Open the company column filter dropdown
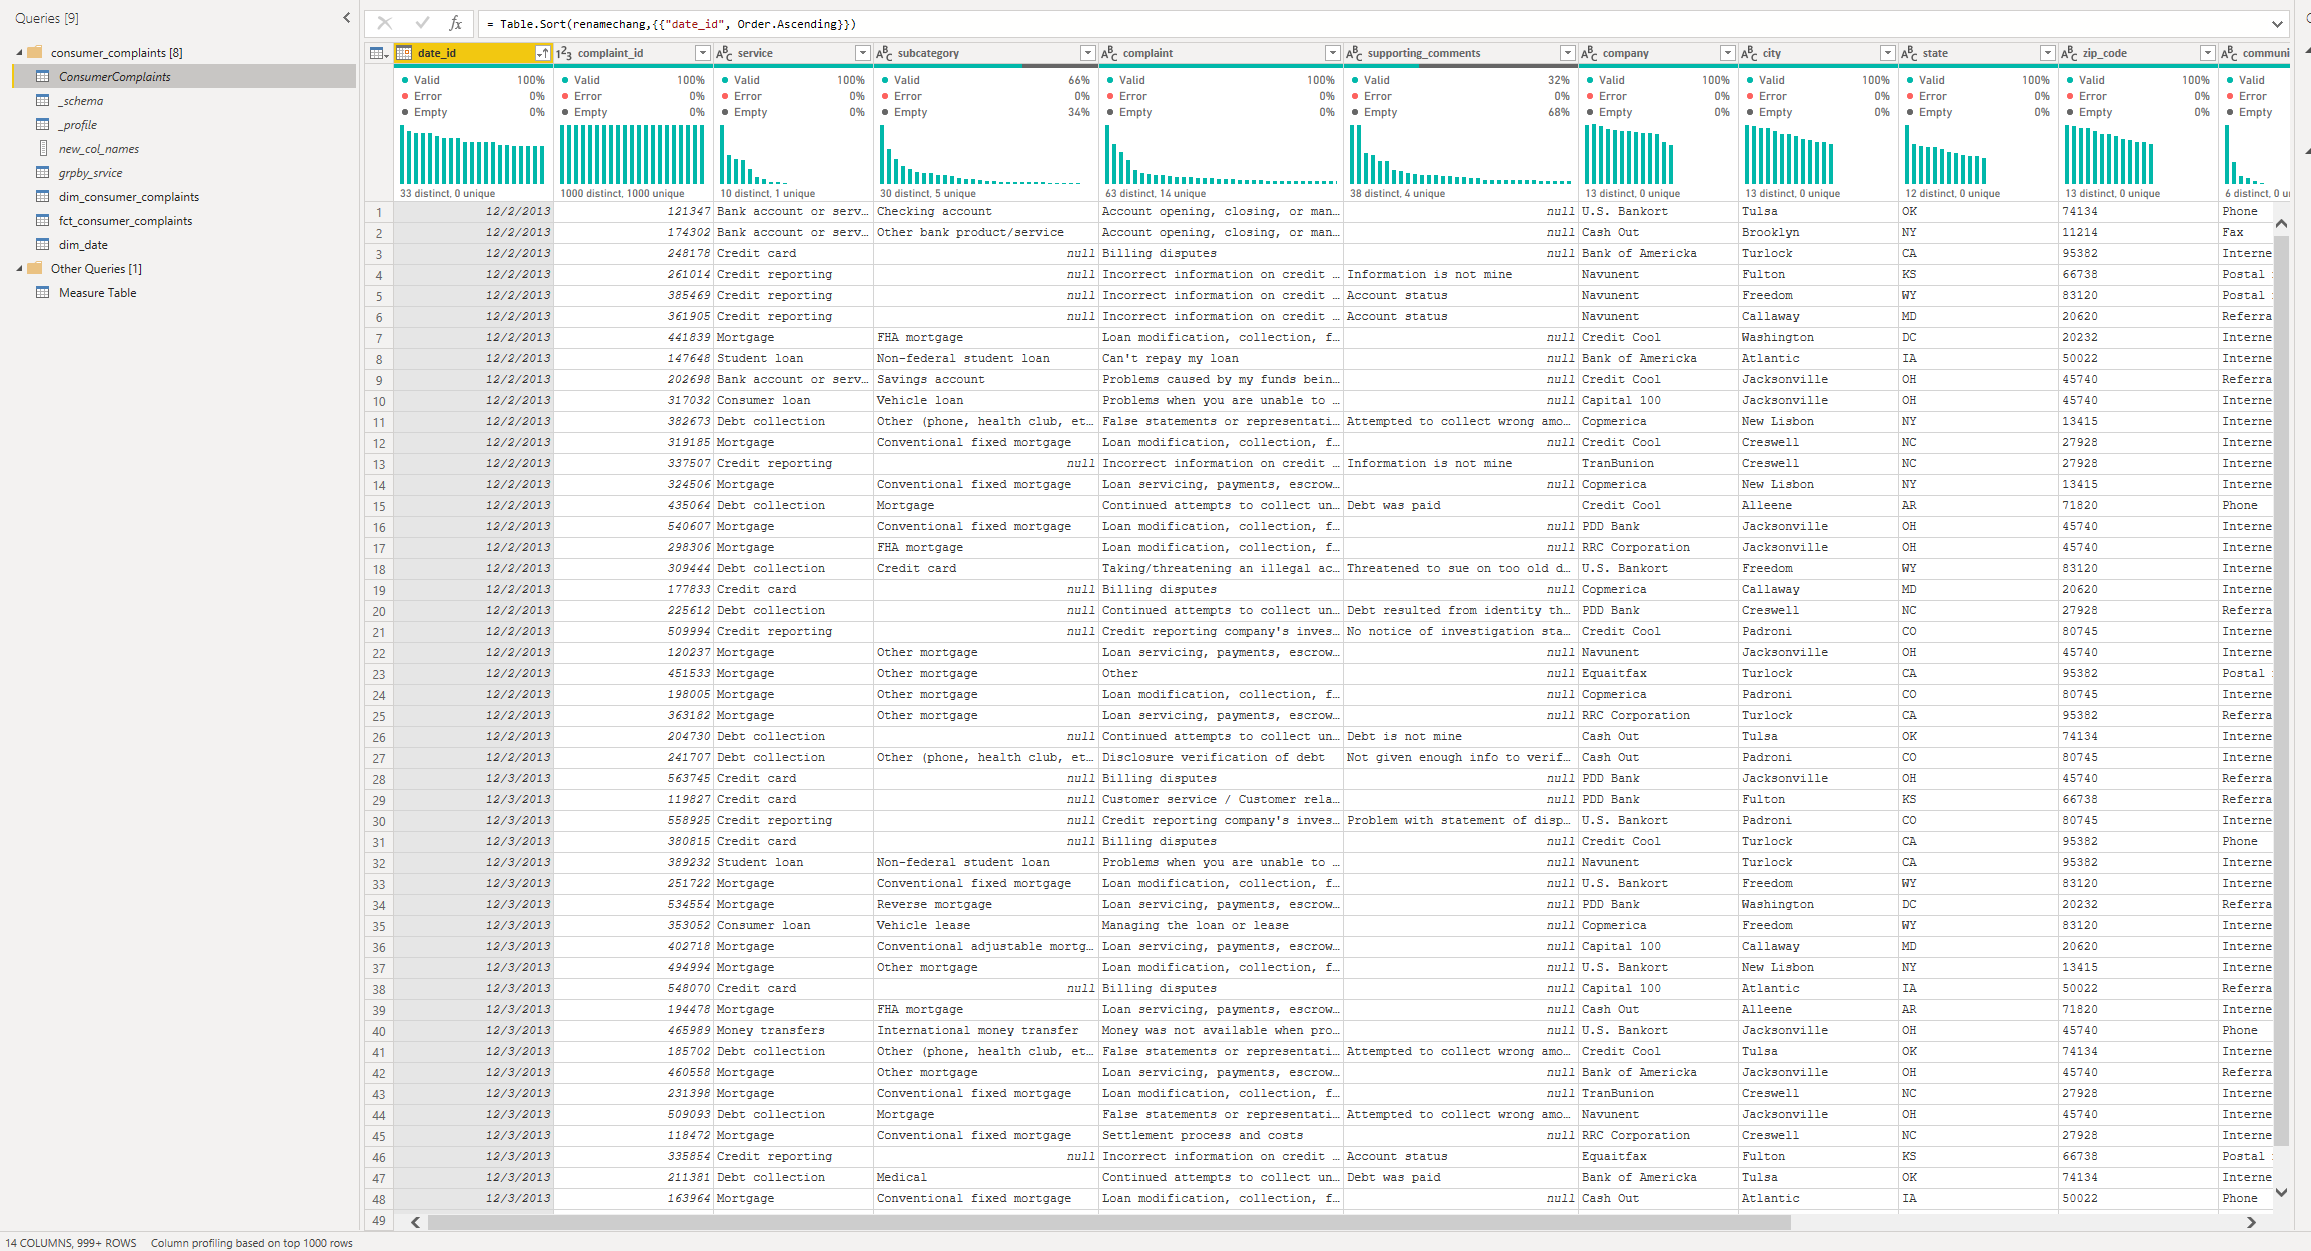 click(x=1727, y=53)
